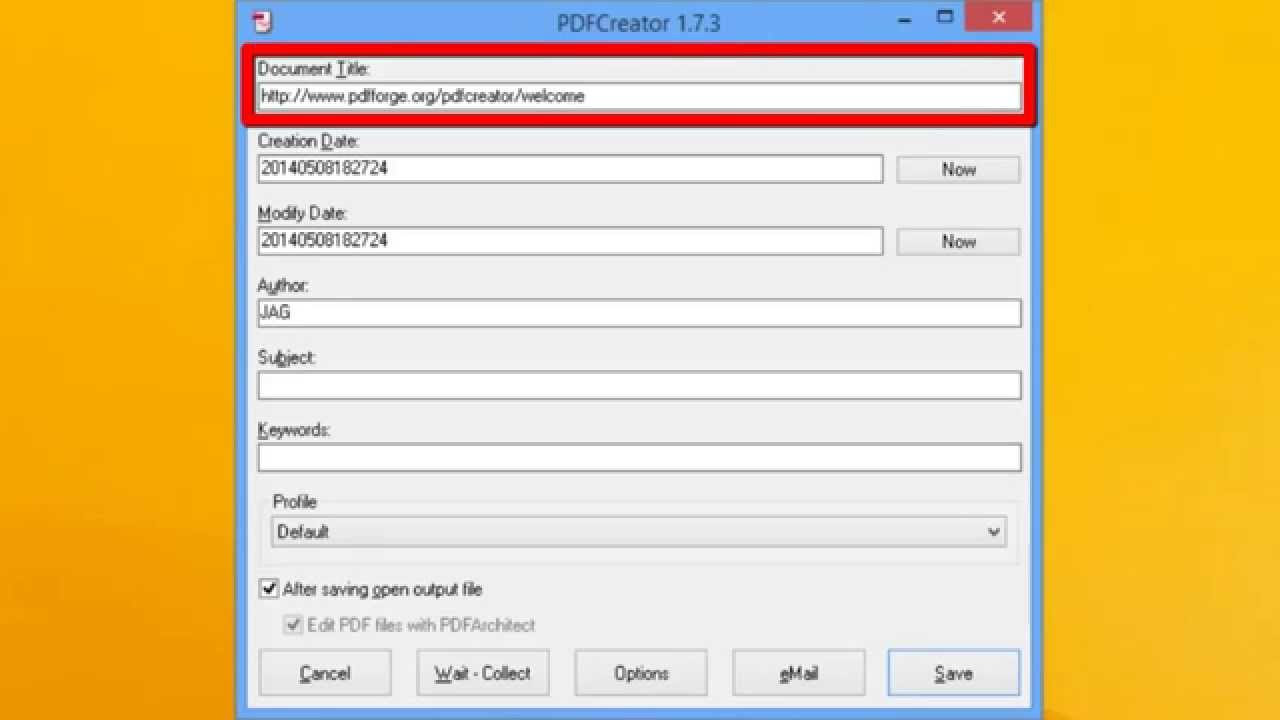Set Modify Date with its Now button
1280x720 pixels.
[958, 241]
